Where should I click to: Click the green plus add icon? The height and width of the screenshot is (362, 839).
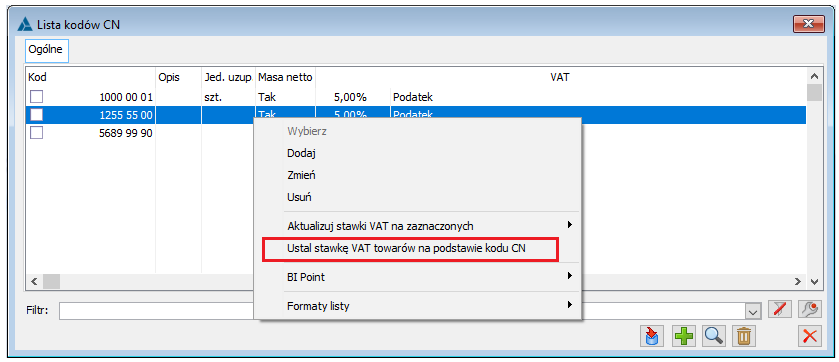[683, 336]
